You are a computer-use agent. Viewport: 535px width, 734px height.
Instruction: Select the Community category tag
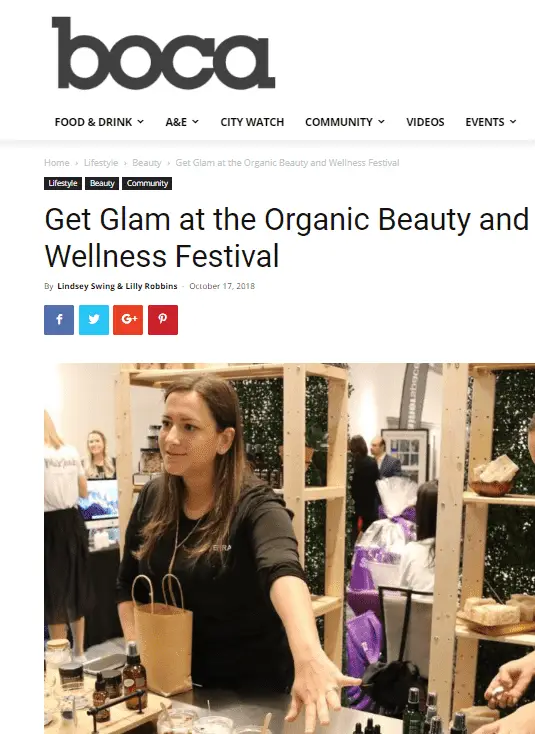pos(147,183)
